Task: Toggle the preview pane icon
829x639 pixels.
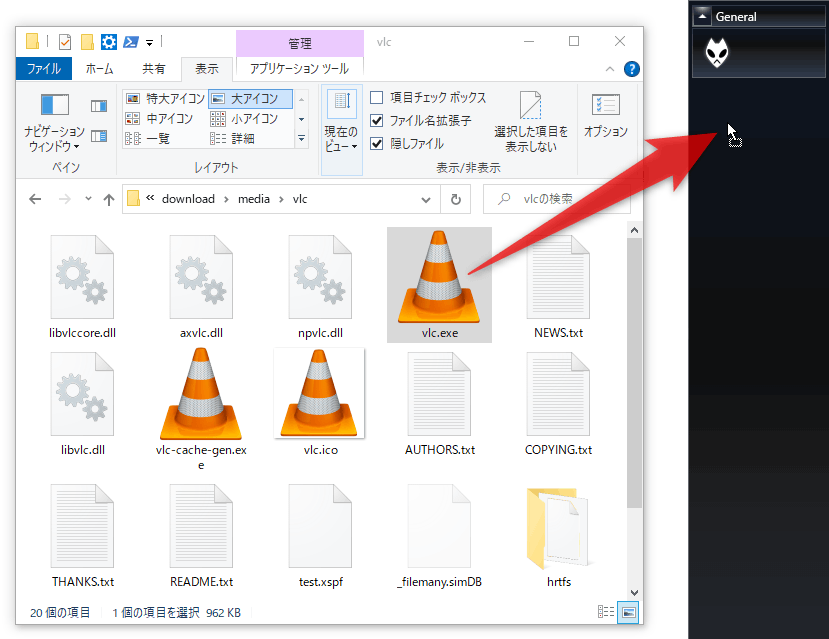Action: pos(99,106)
